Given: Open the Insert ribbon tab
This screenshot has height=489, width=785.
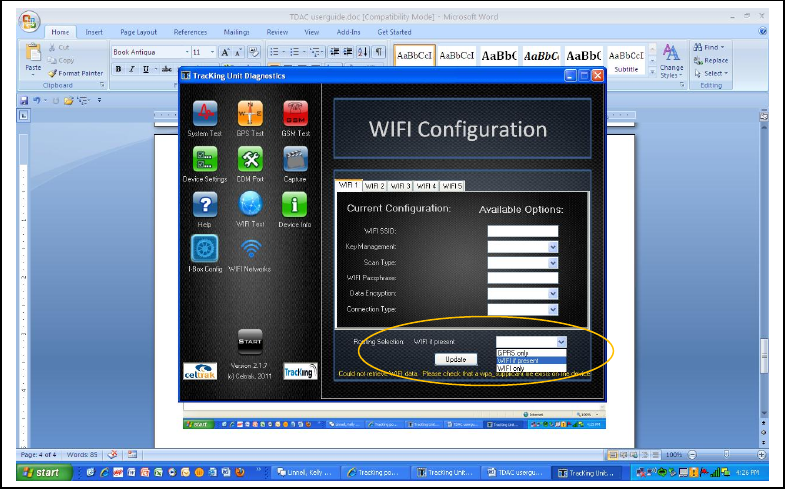Looking at the screenshot, I should [94, 32].
